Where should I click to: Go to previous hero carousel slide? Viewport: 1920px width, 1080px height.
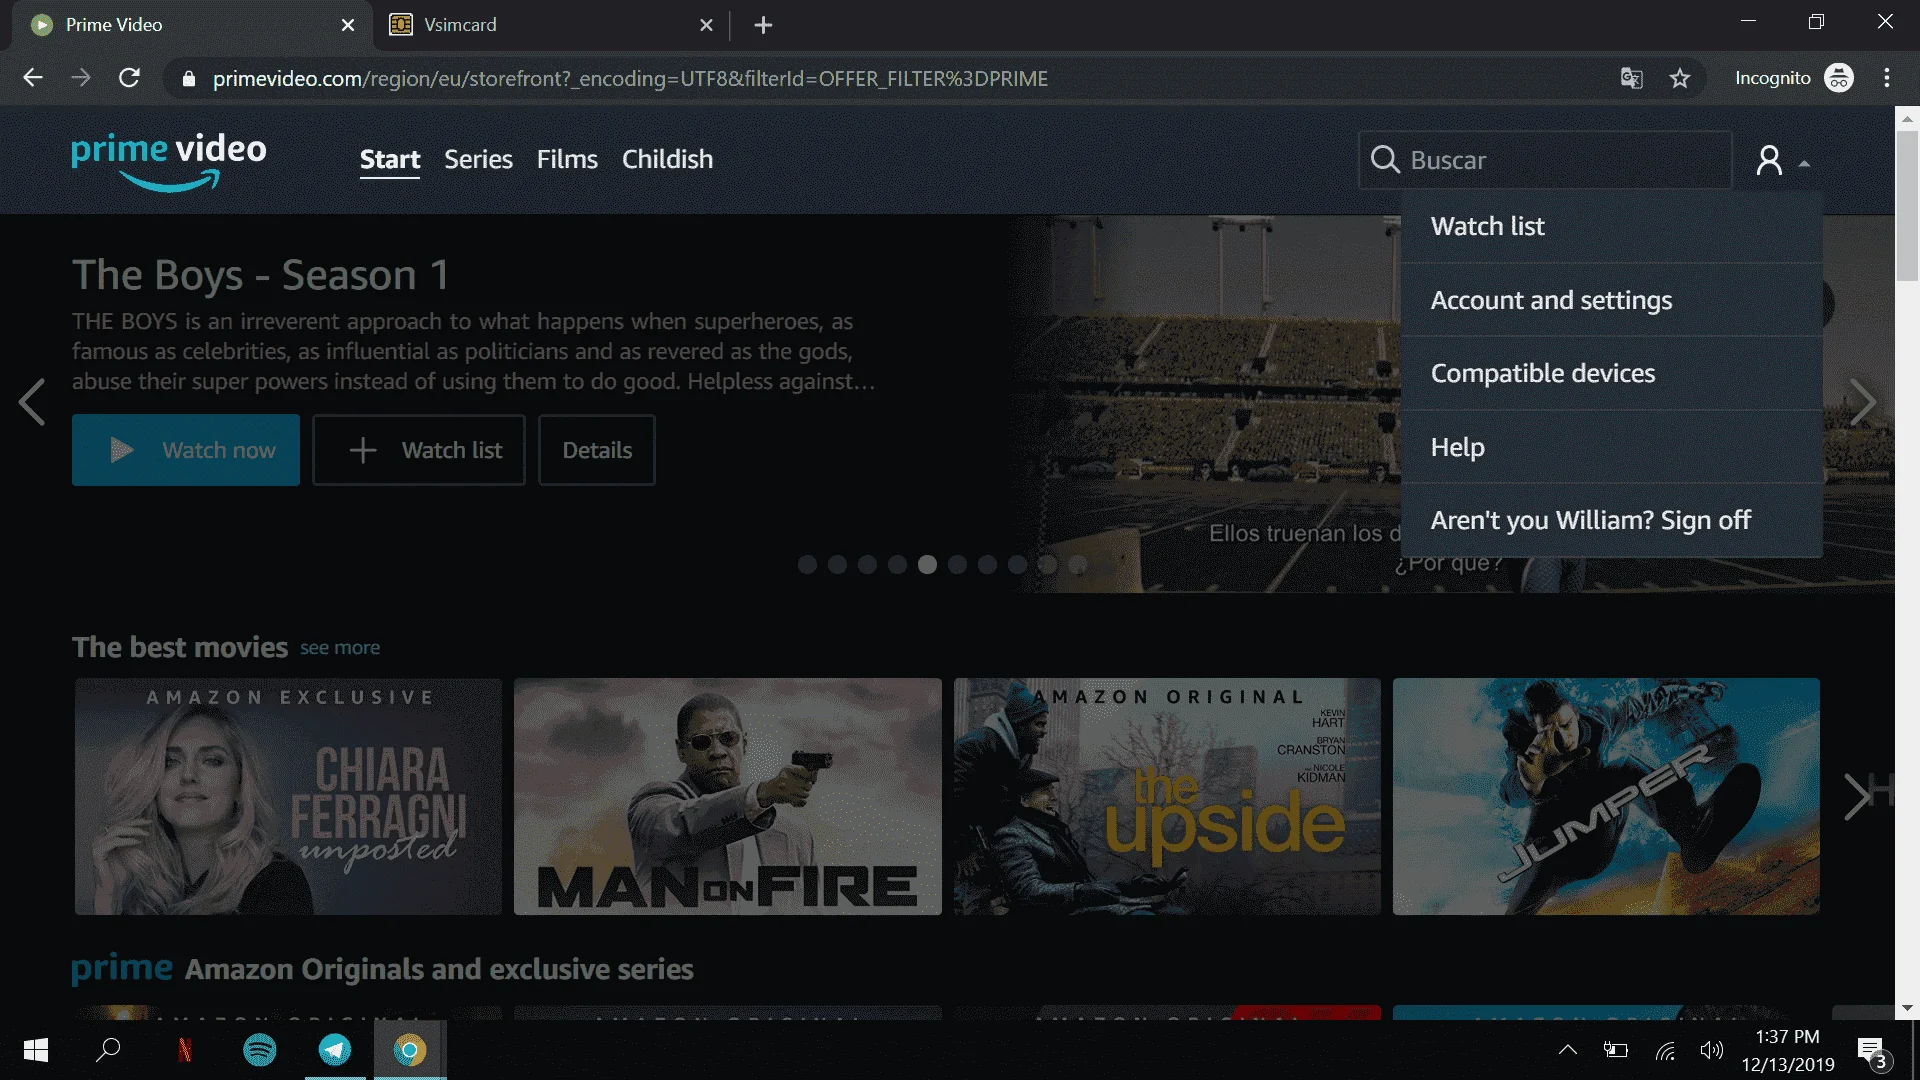click(32, 402)
